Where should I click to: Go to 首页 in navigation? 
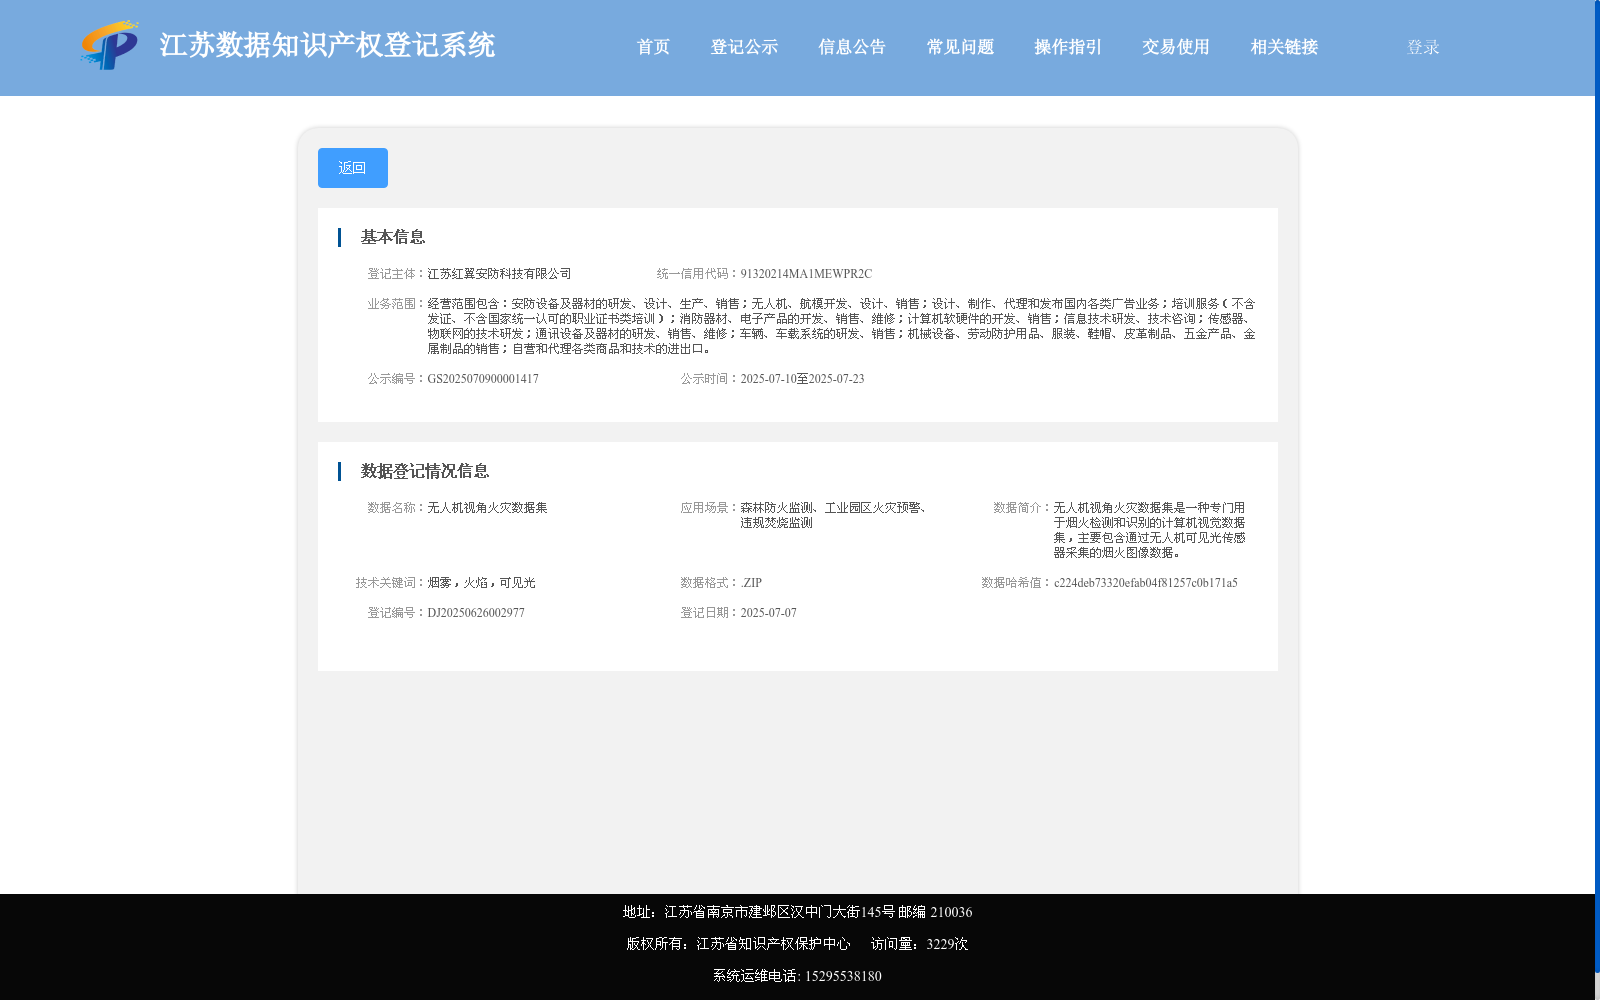(653, 47)
